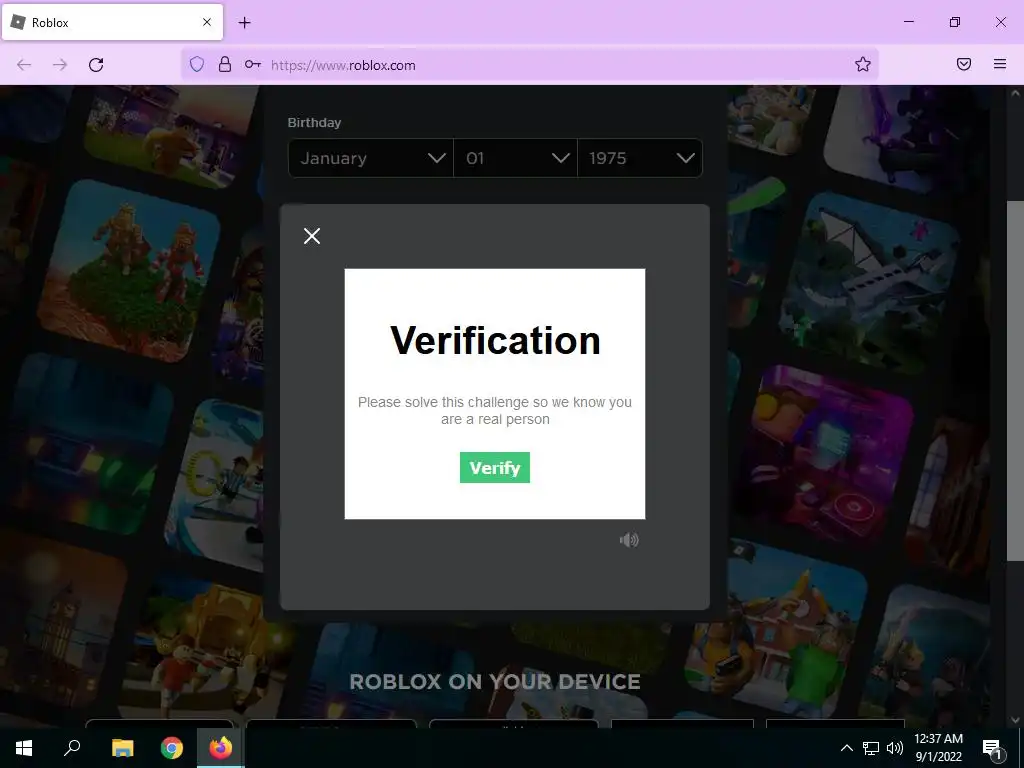The height and width of the screenshot is (768, 1024).
Task: Restore down the Firefox window
Action: (x=955, y=22)
